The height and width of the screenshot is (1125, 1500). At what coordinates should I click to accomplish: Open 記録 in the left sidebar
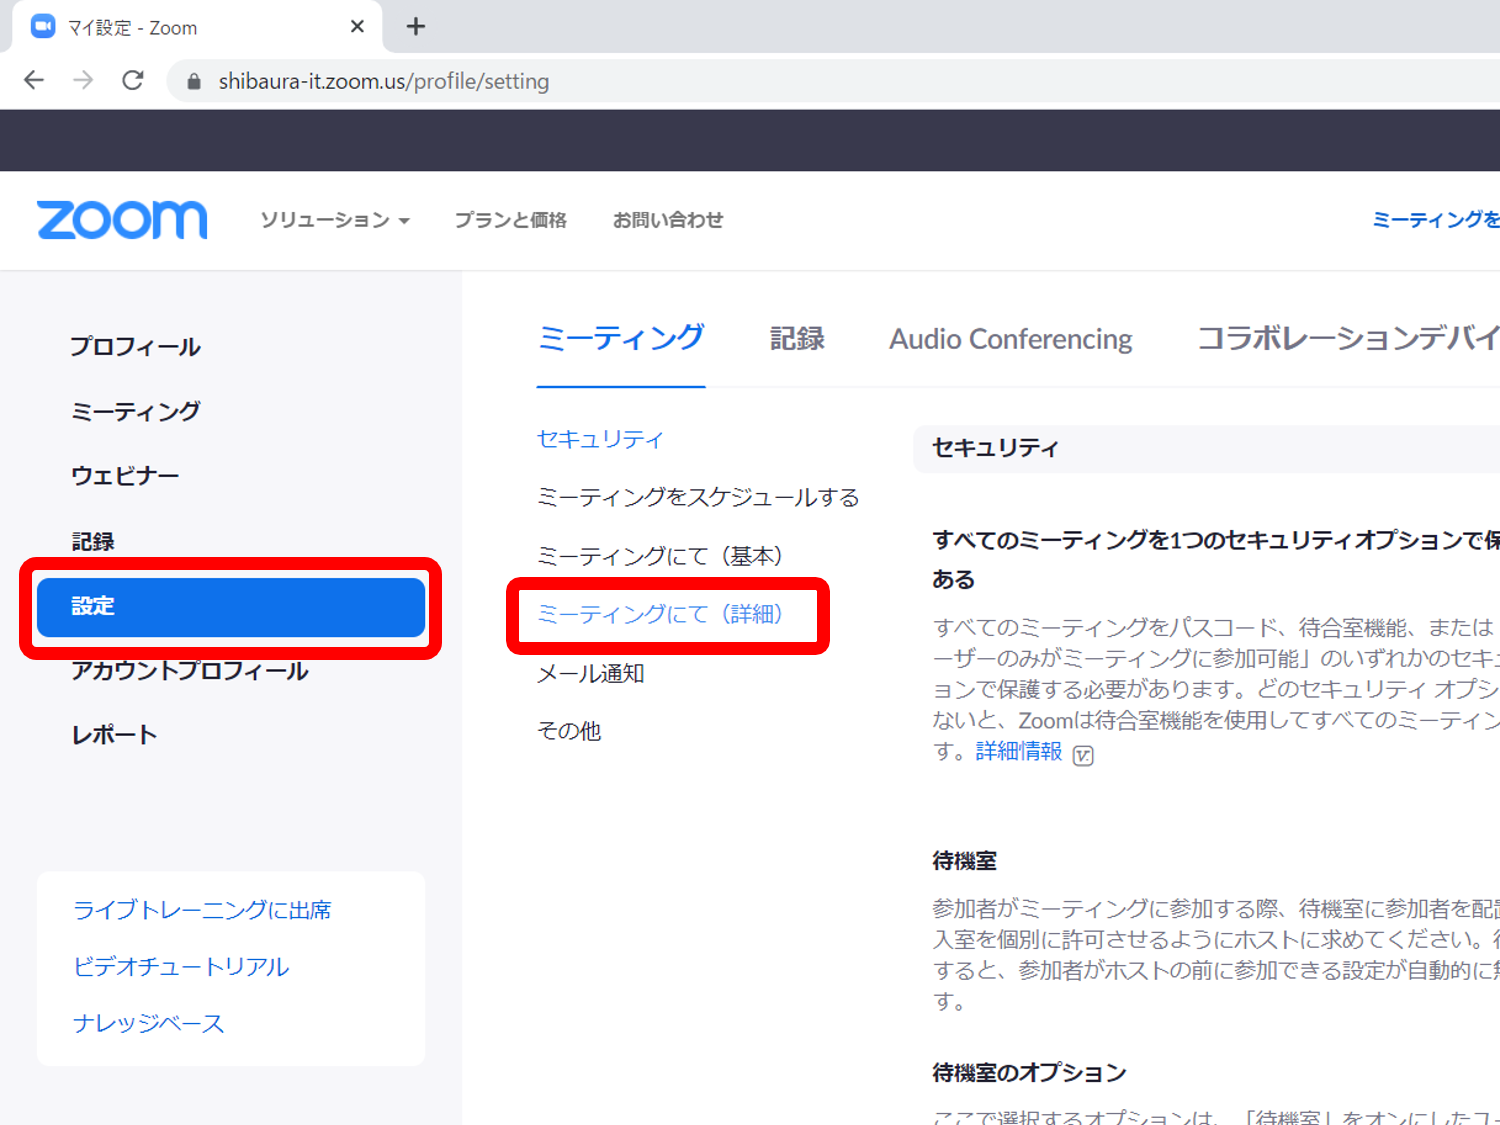(93, 541)
